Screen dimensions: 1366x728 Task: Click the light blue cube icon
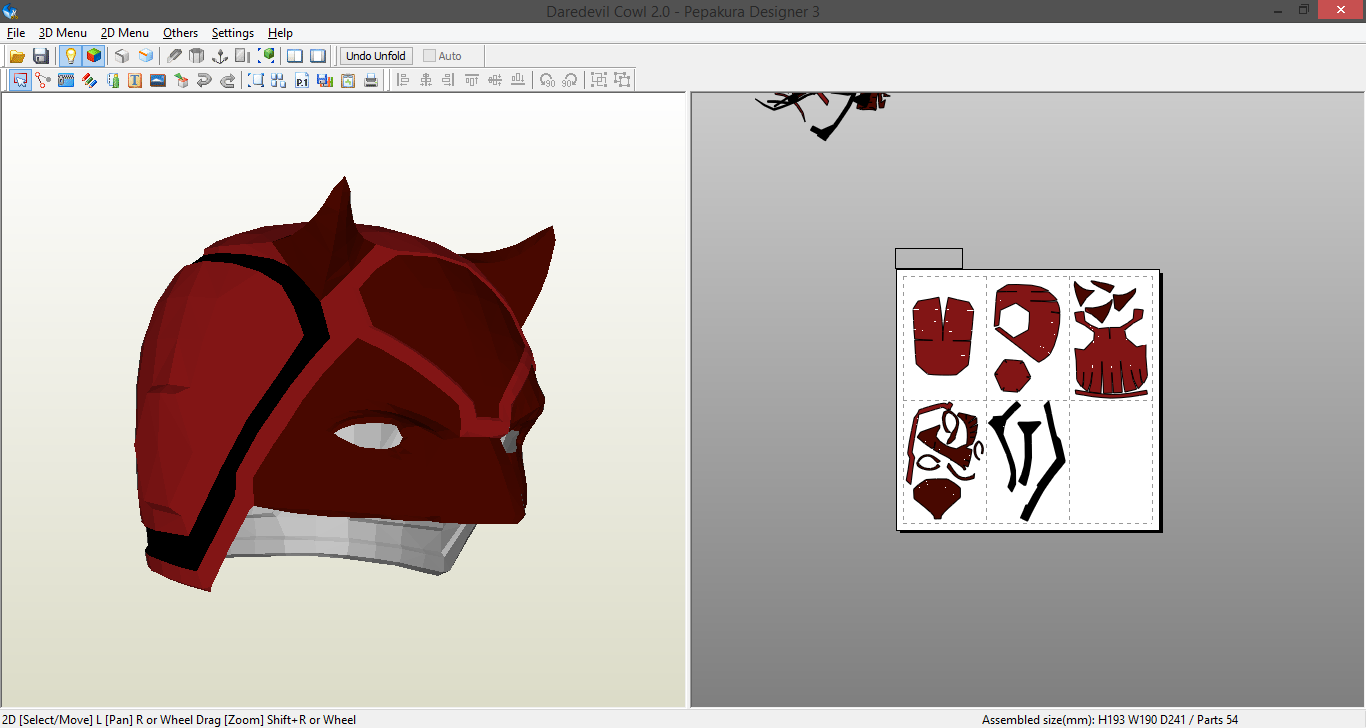[146, 56]
